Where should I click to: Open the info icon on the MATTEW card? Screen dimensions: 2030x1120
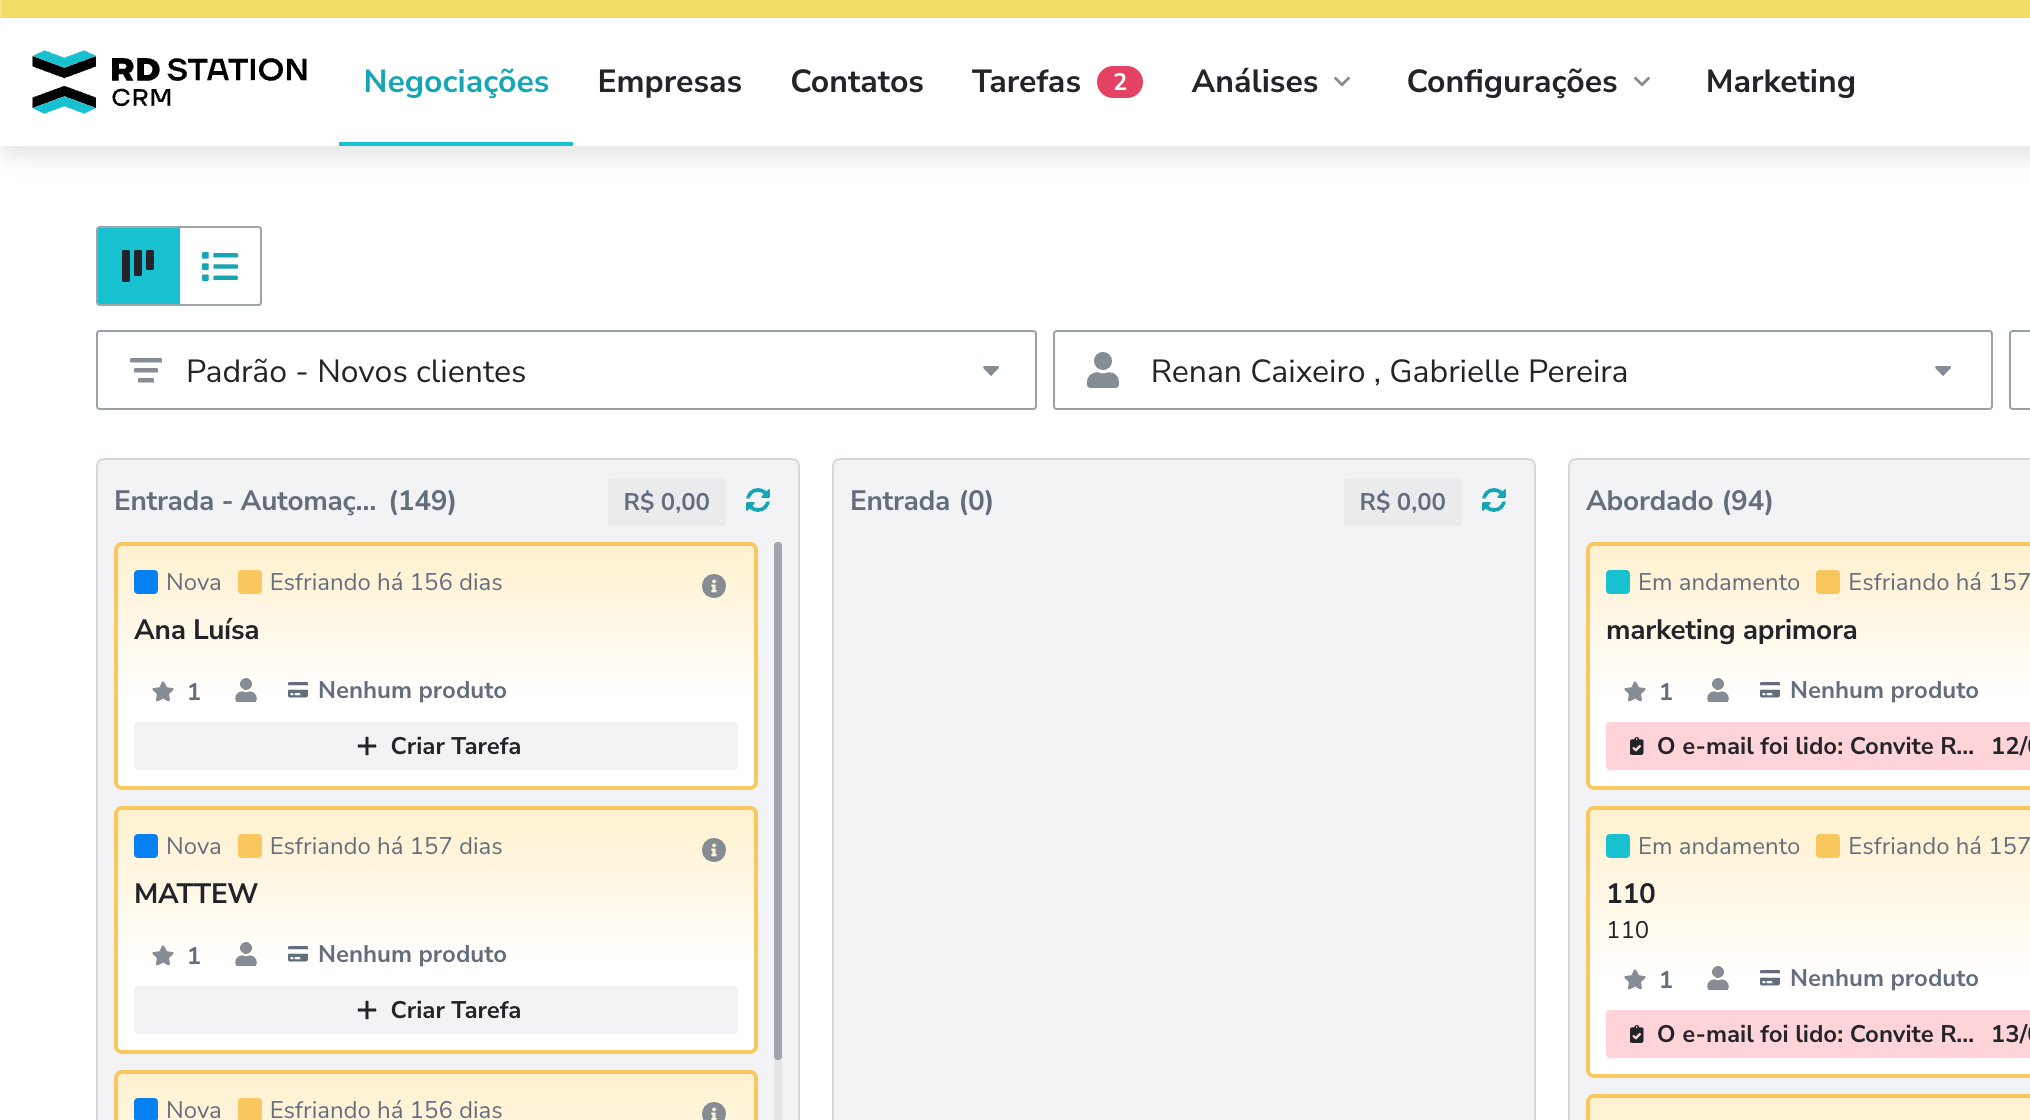(713, 850)
